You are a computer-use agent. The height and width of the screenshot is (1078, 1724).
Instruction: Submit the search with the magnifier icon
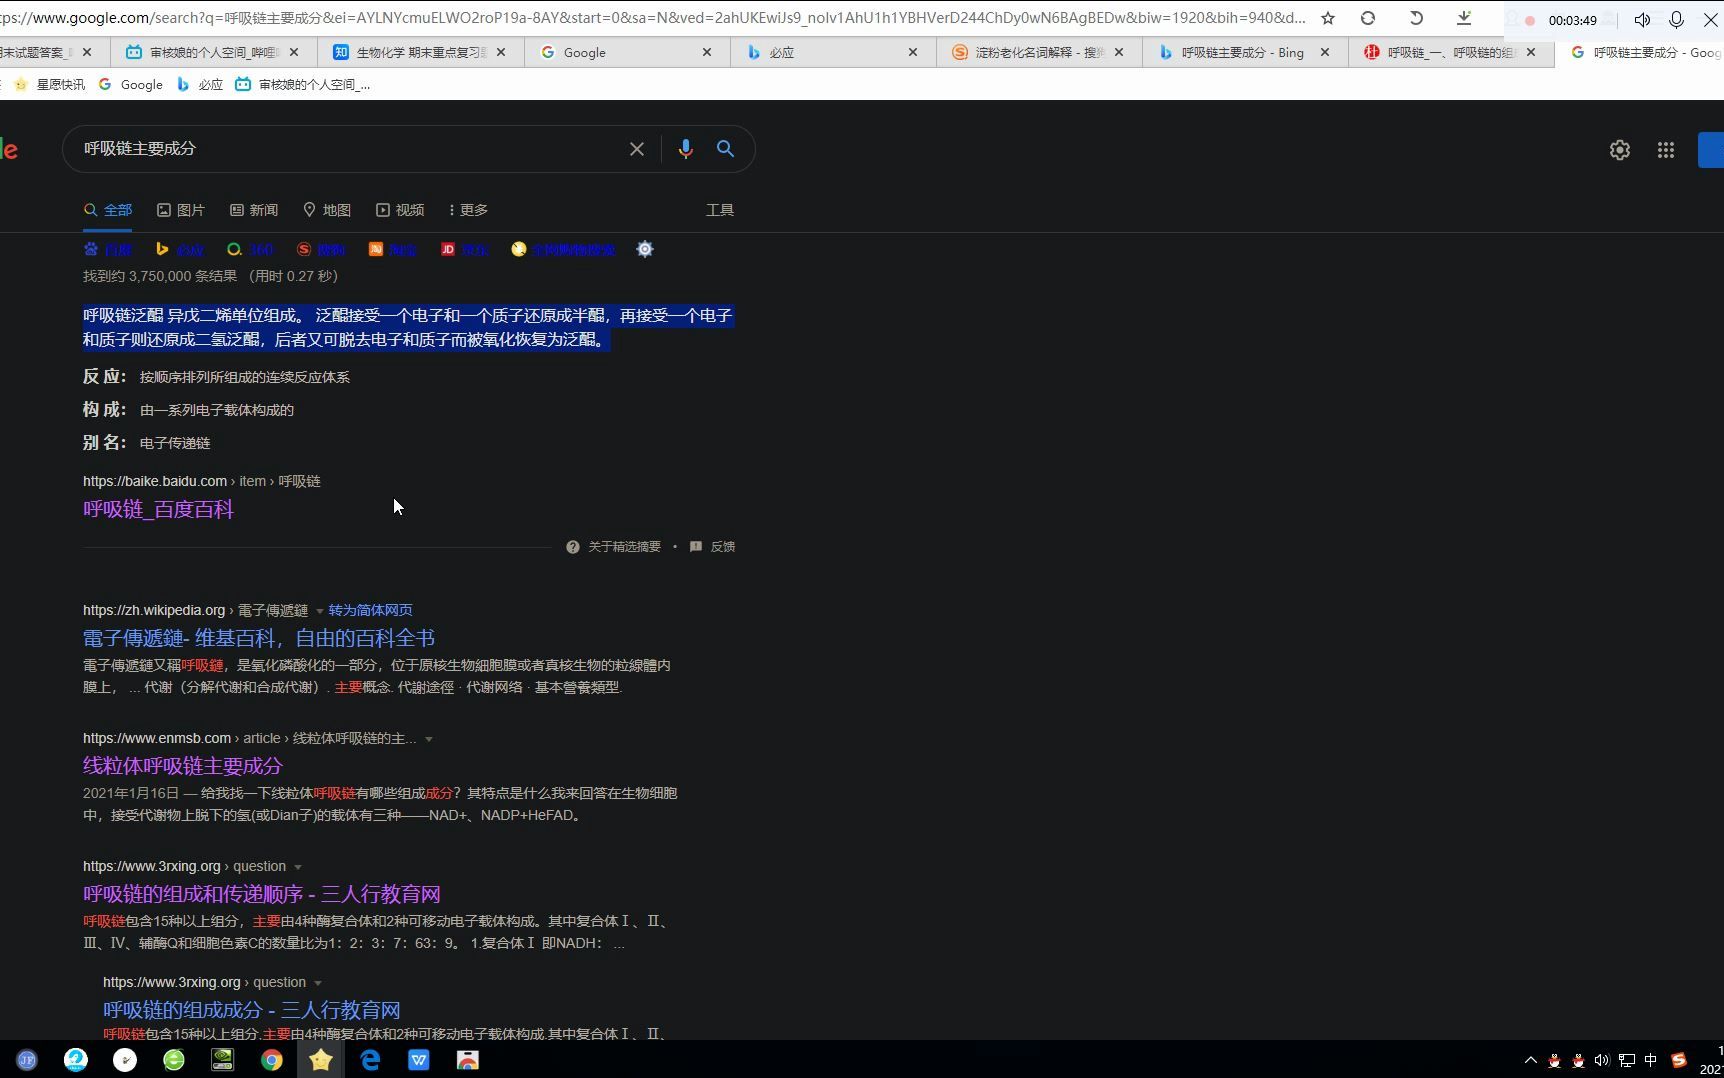coord(726,149)
